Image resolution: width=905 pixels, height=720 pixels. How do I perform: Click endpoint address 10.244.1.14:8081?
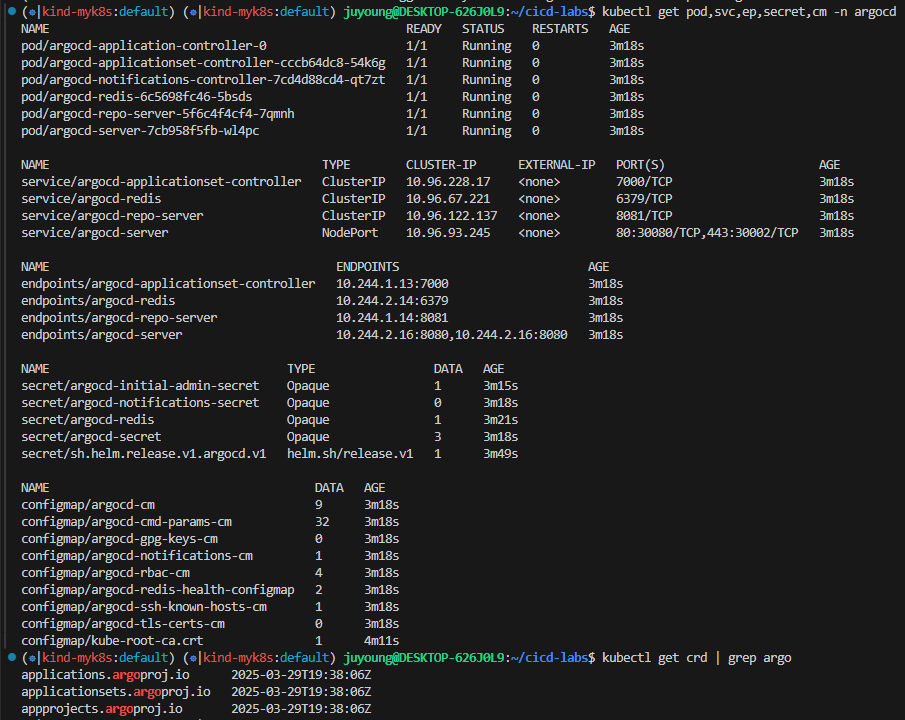[x=392, y=318]
